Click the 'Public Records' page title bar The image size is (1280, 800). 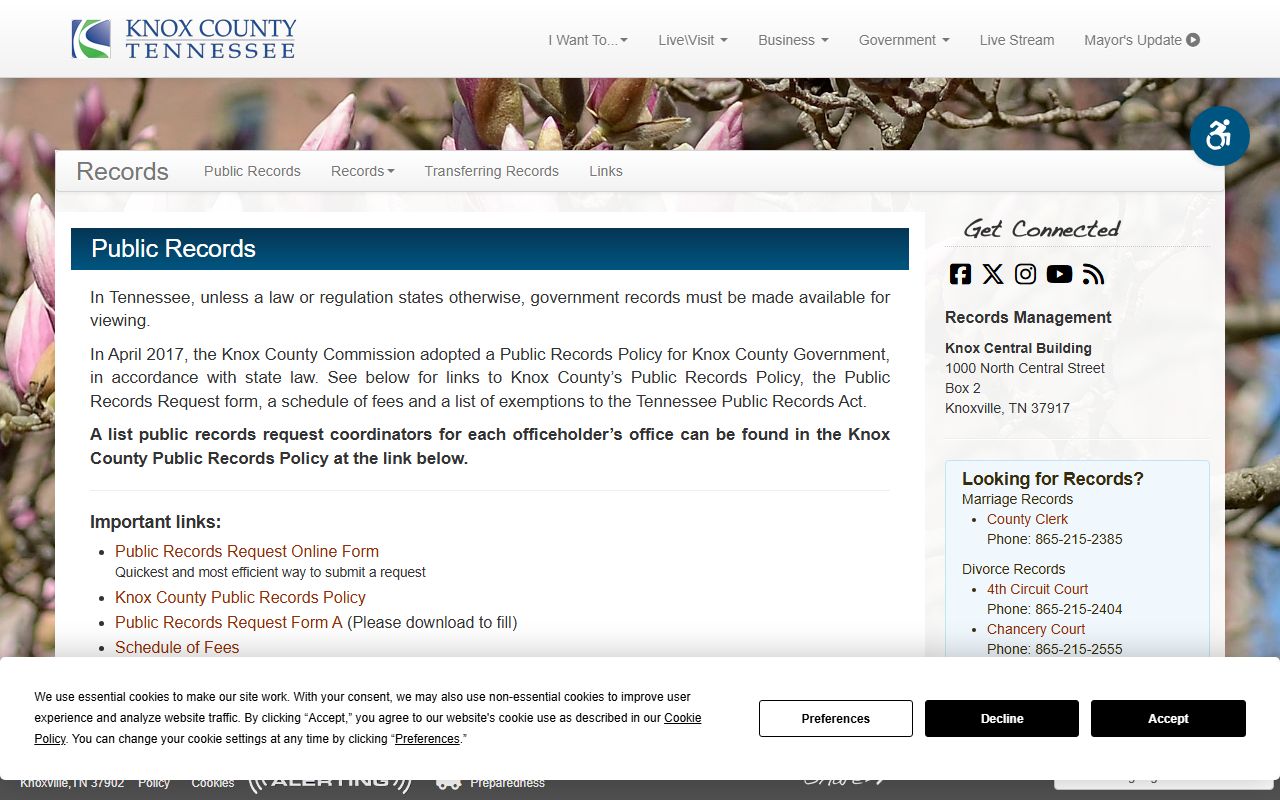(x=490, y=249)
